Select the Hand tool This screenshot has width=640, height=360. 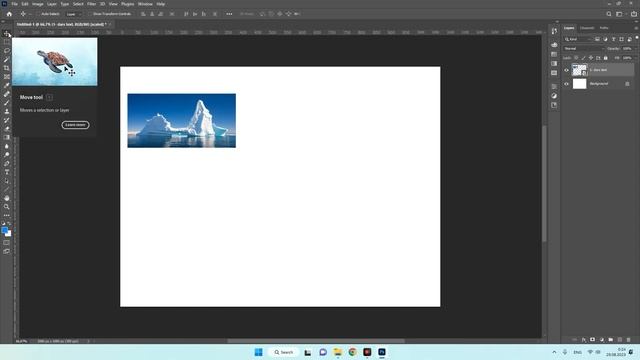pos(7,198)
